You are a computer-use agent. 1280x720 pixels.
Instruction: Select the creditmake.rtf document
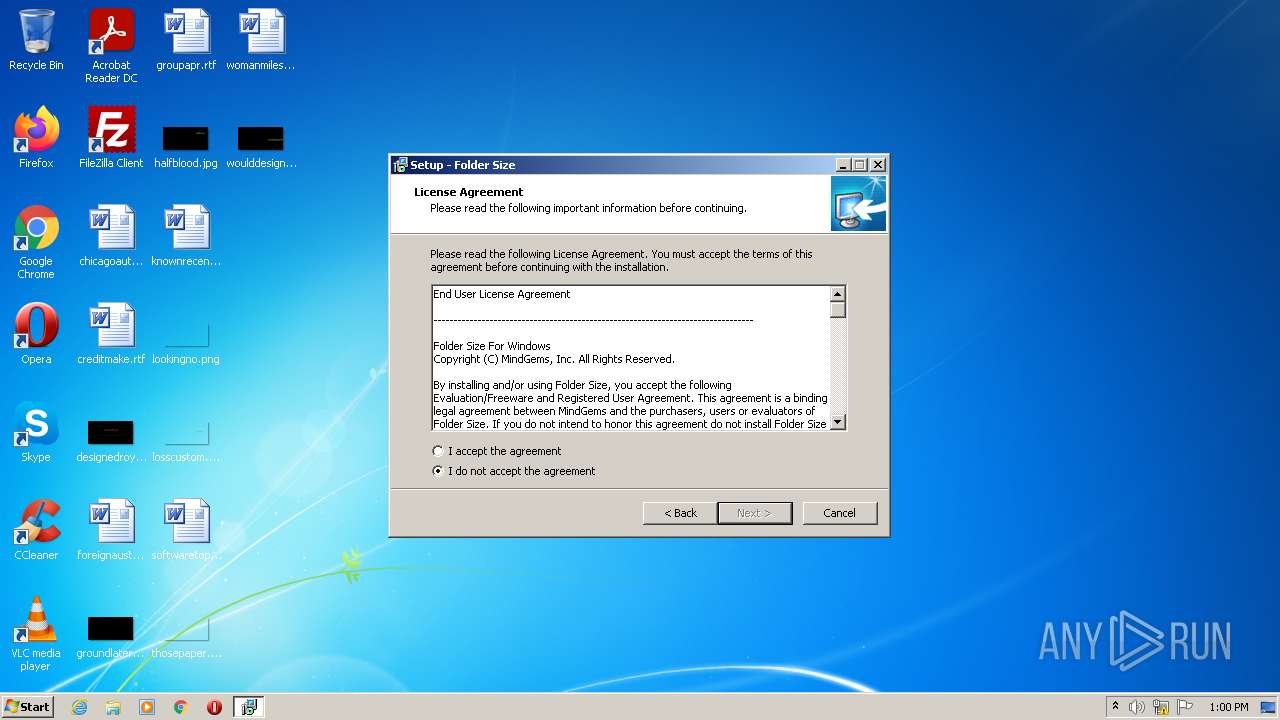coord(111,334)
